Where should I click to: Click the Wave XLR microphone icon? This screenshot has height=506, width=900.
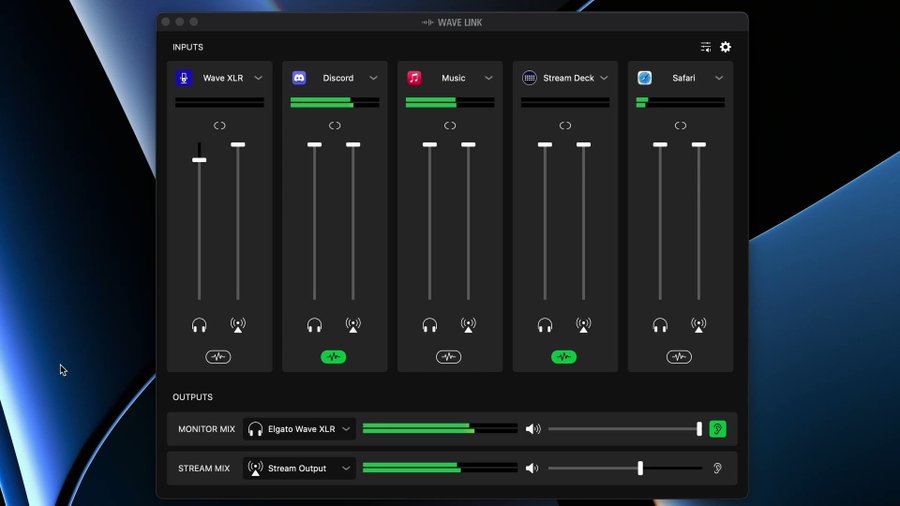[184, 78]
